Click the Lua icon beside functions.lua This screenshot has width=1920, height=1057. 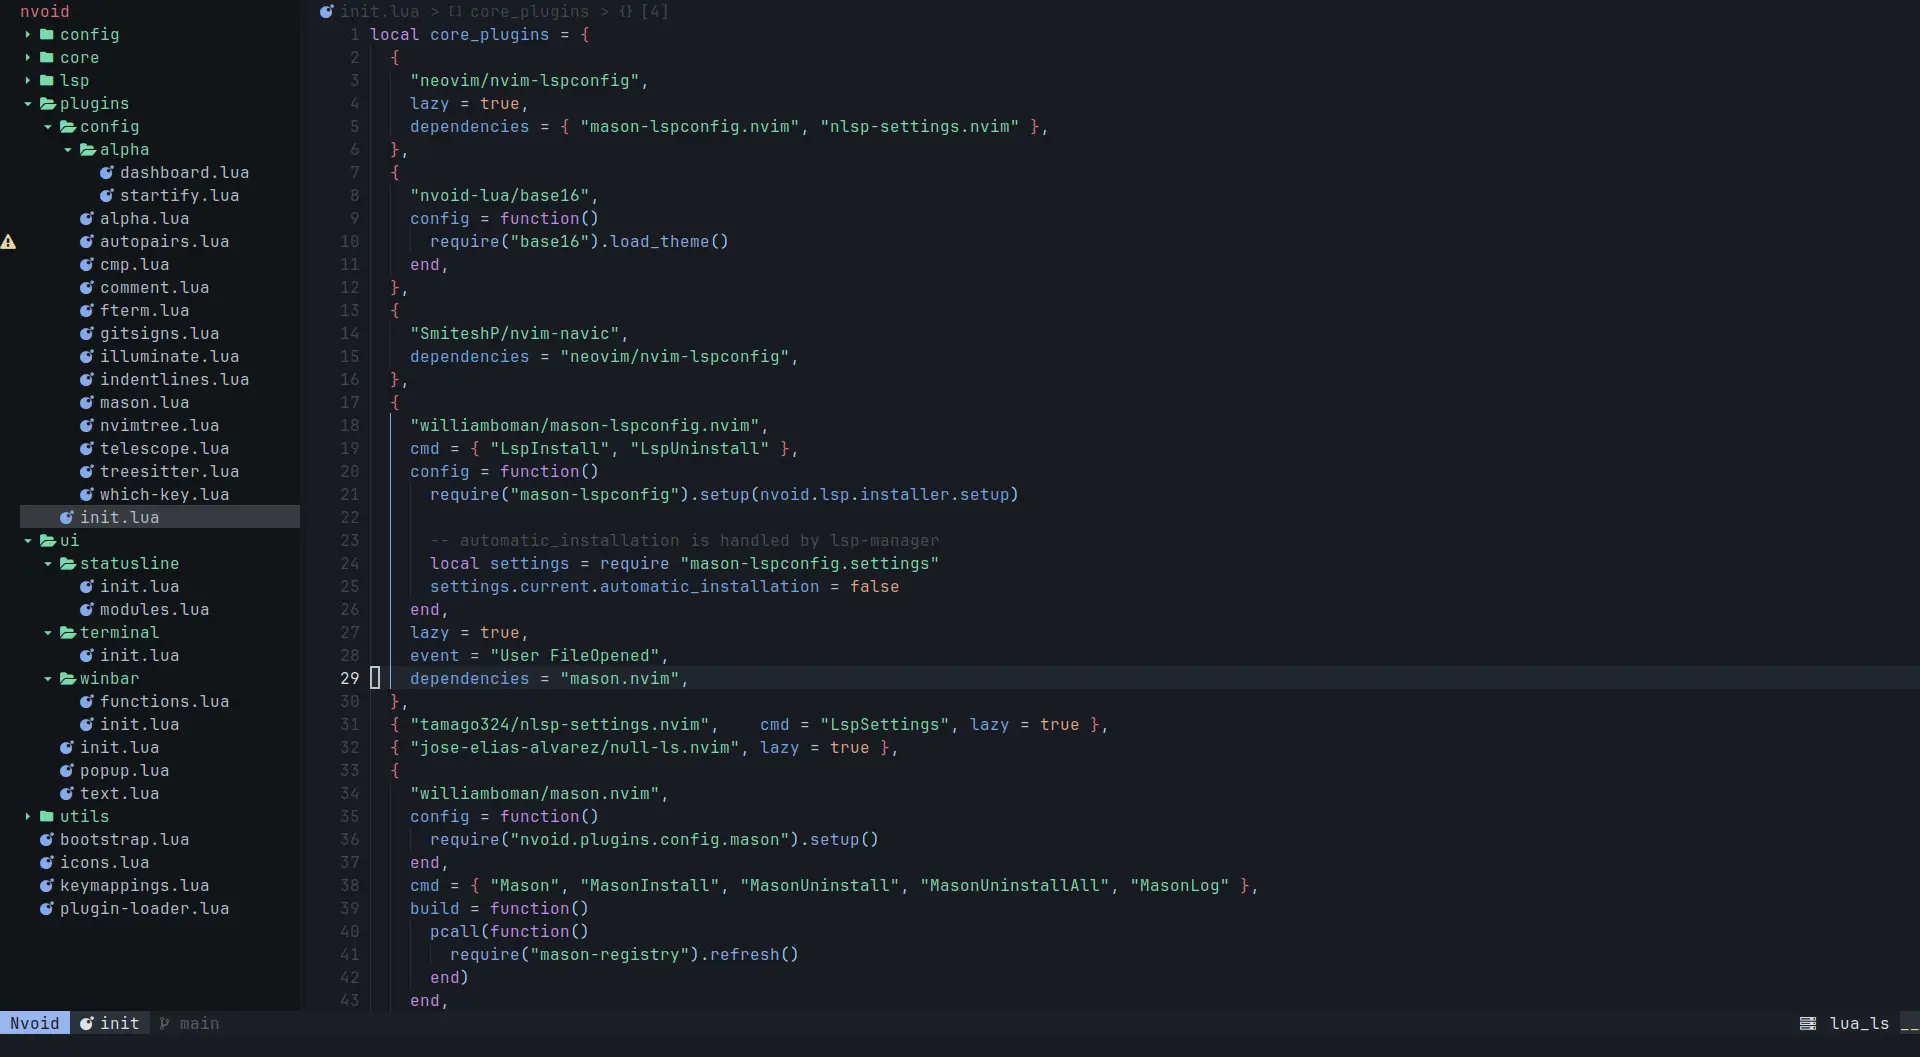pos(87,702)
